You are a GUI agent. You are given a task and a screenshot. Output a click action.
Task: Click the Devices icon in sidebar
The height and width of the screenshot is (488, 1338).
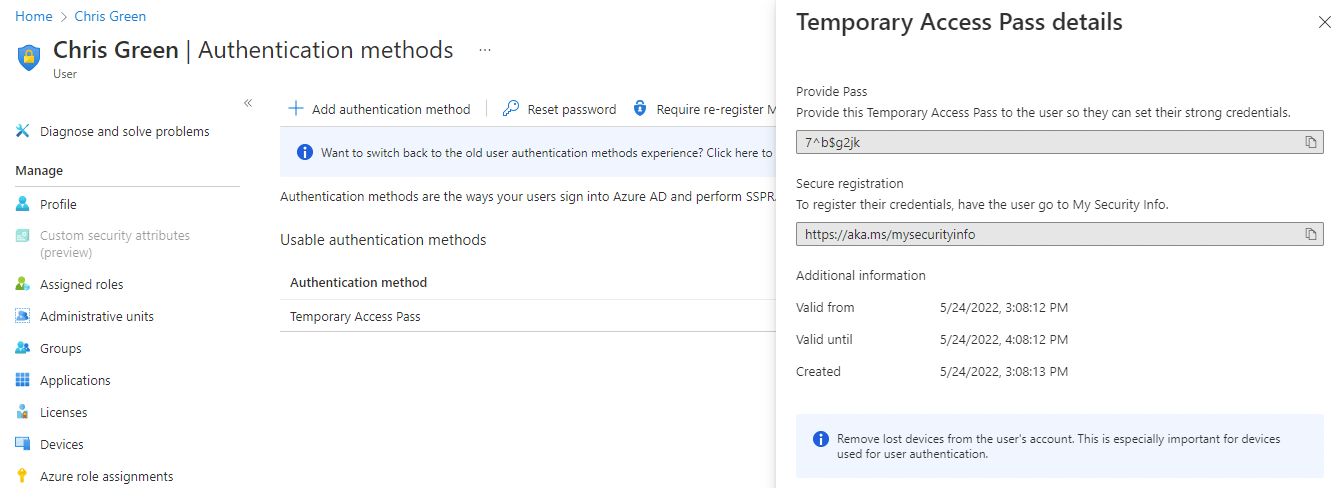(x=23, y=445)
